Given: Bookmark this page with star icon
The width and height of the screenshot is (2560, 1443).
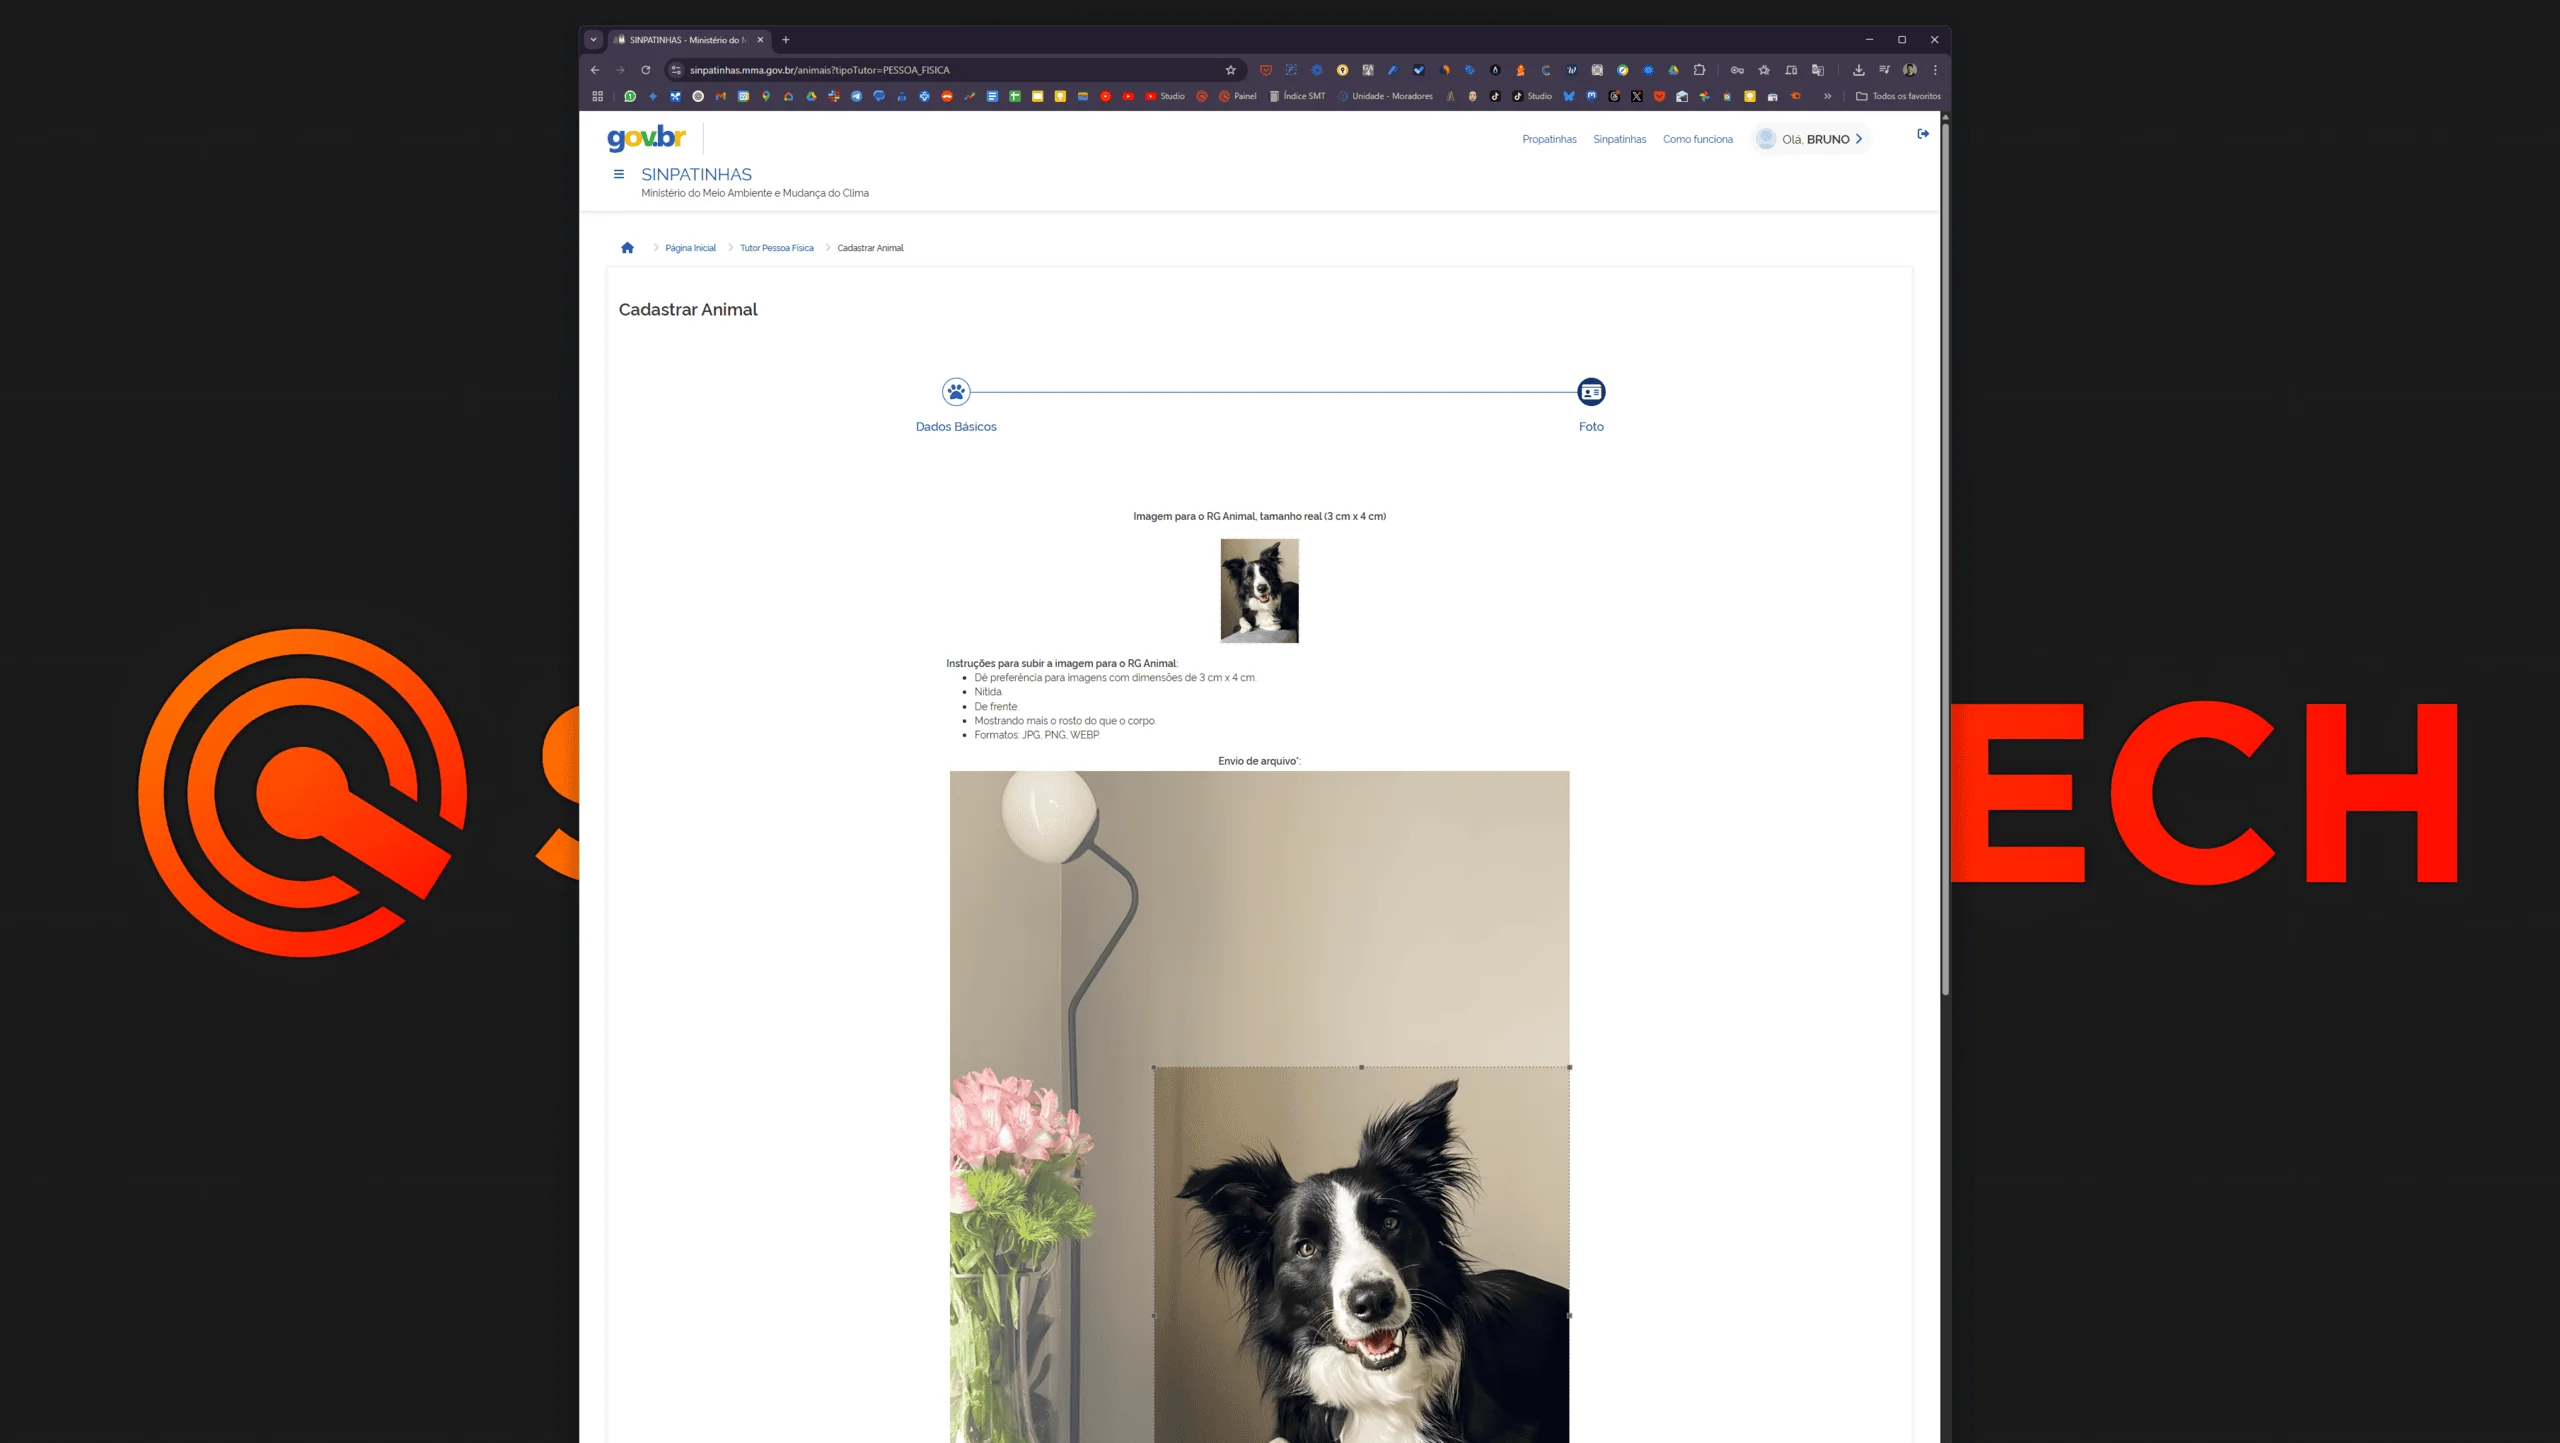Looking at the screenshot, I should (x=1230, y=70).
